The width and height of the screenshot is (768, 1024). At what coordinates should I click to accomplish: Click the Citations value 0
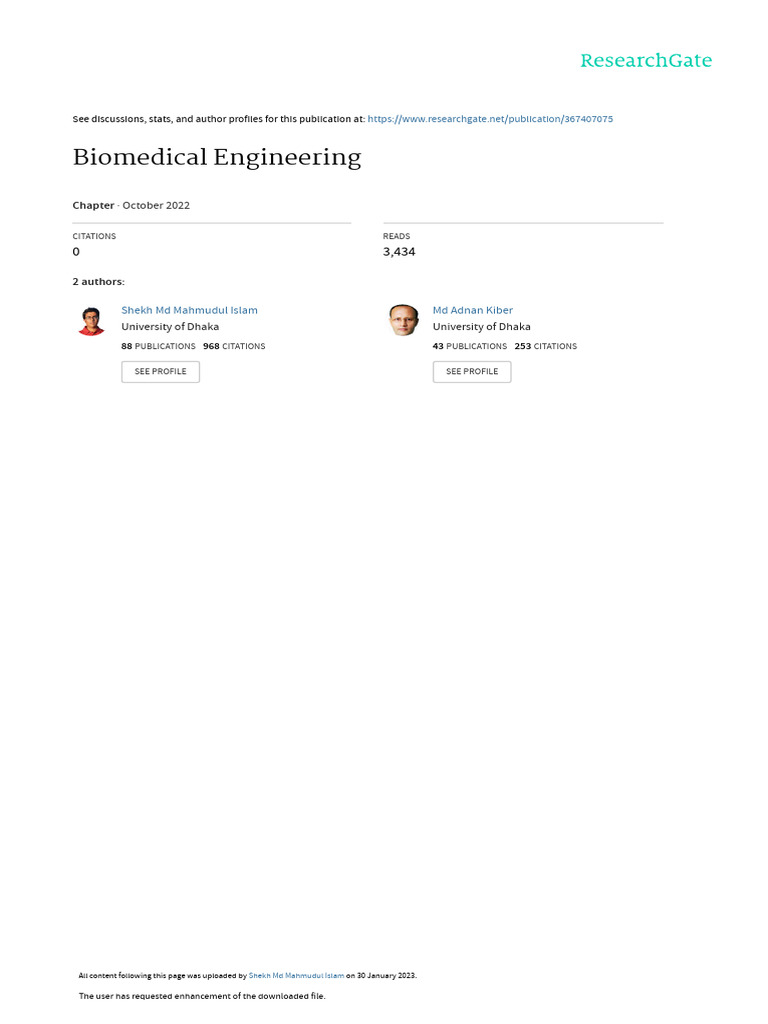[76, 252]
